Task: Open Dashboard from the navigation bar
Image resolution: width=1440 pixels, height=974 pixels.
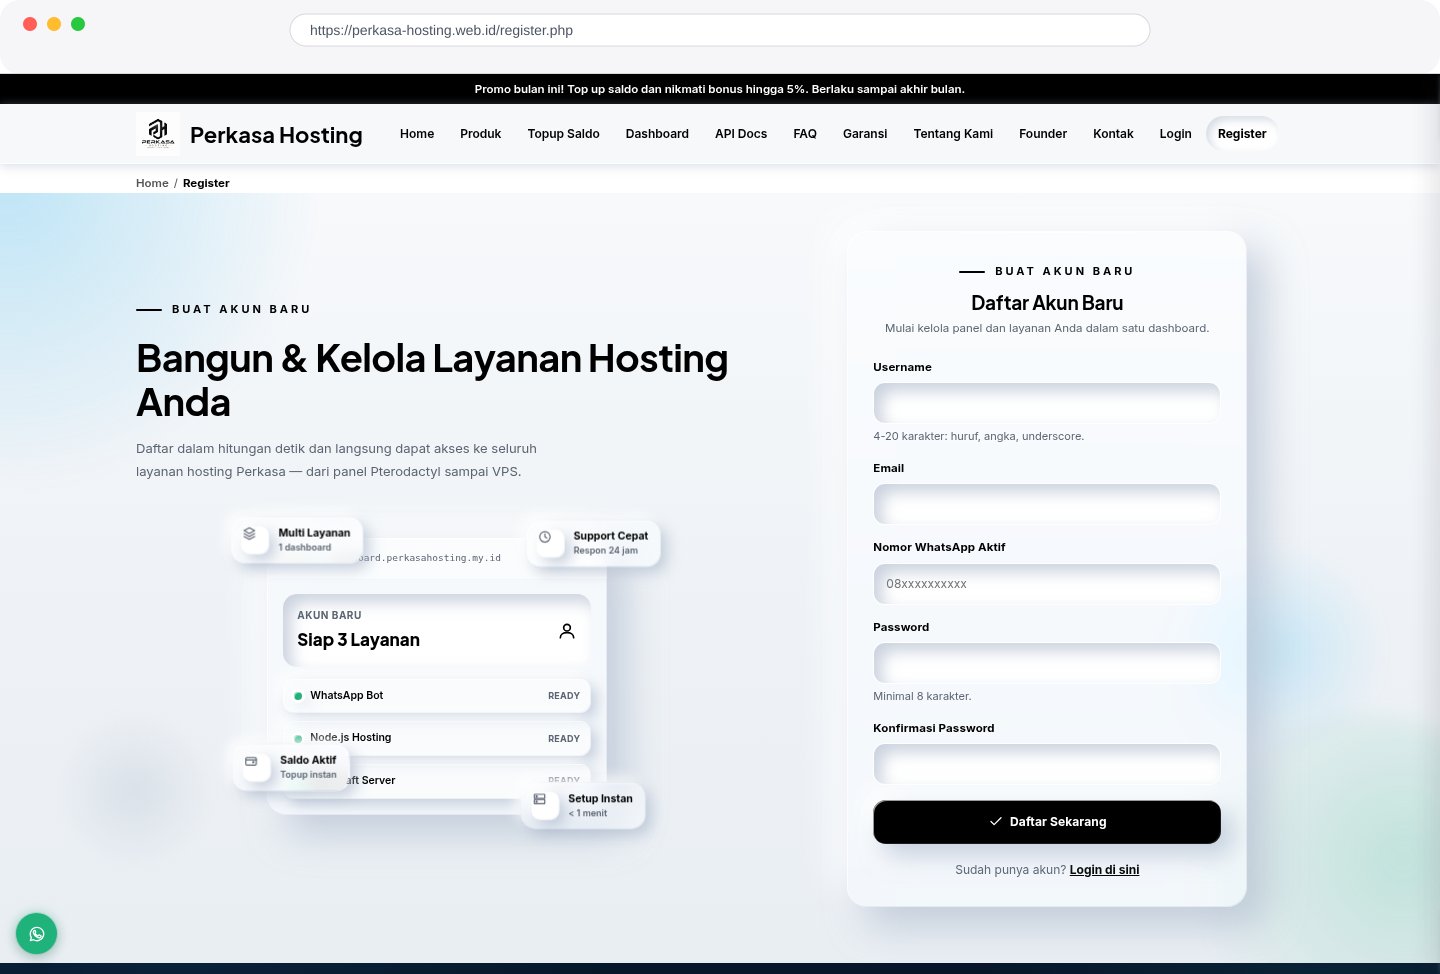Action: pos(657,134)
